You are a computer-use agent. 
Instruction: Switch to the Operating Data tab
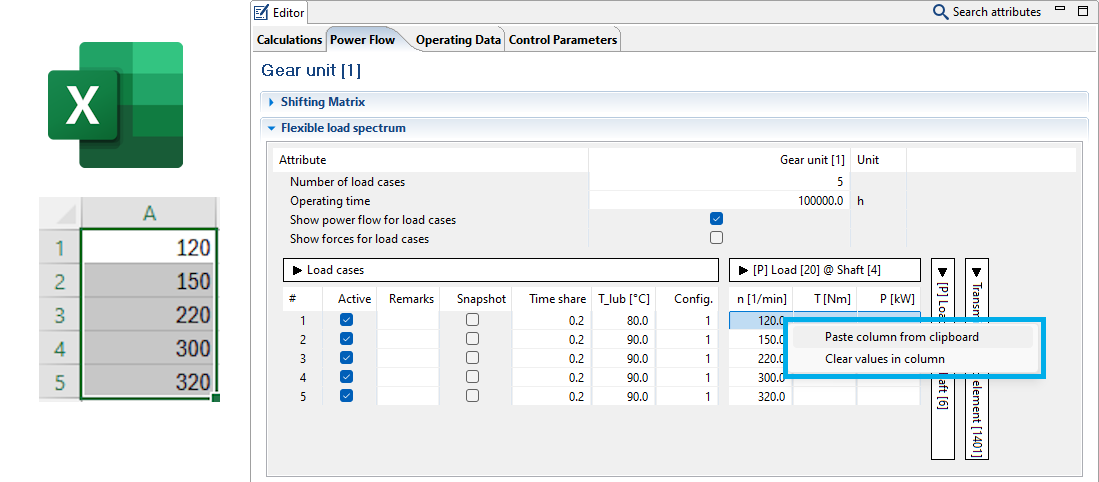458,40
